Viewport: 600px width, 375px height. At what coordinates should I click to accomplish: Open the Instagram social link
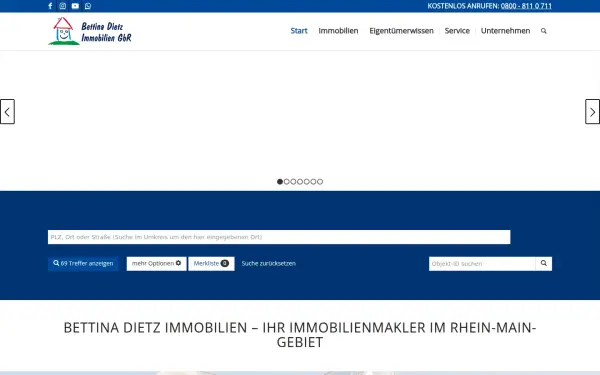tap(63, 6)
